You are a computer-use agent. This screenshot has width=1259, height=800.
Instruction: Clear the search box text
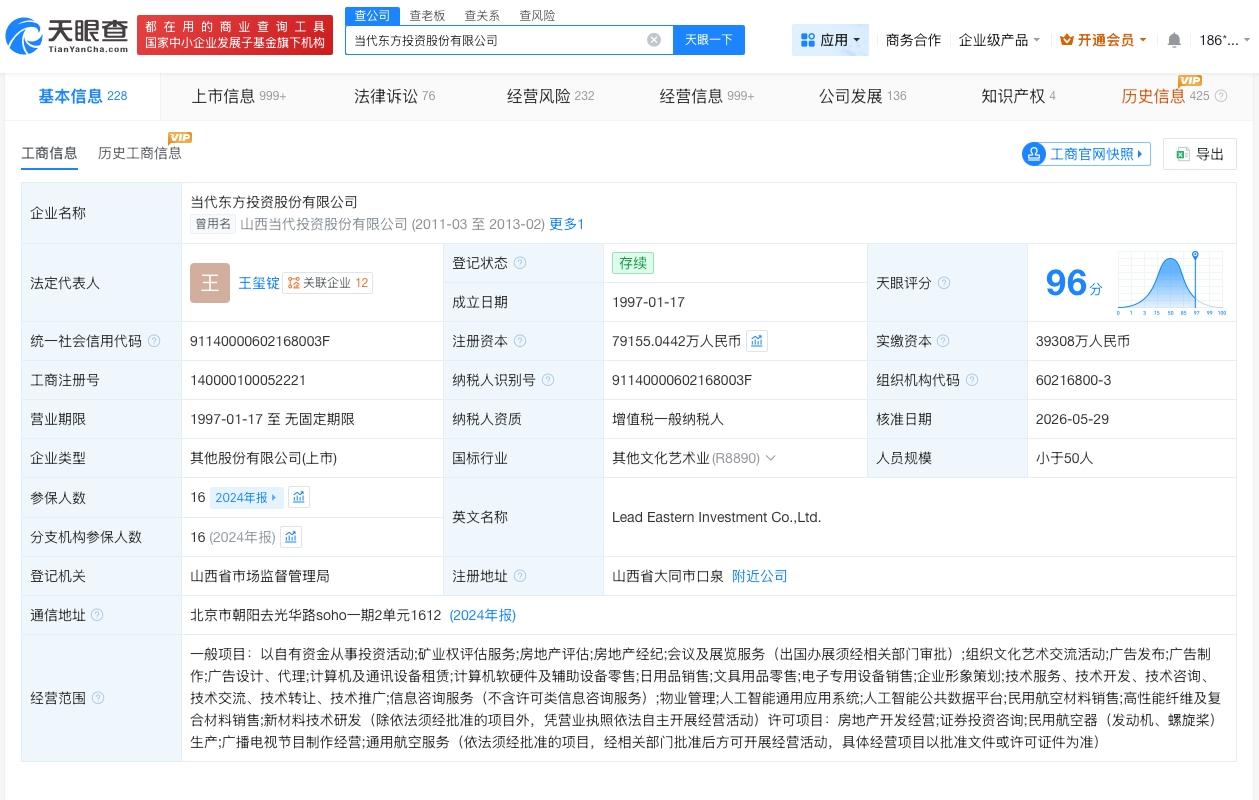tap(654, 40)
